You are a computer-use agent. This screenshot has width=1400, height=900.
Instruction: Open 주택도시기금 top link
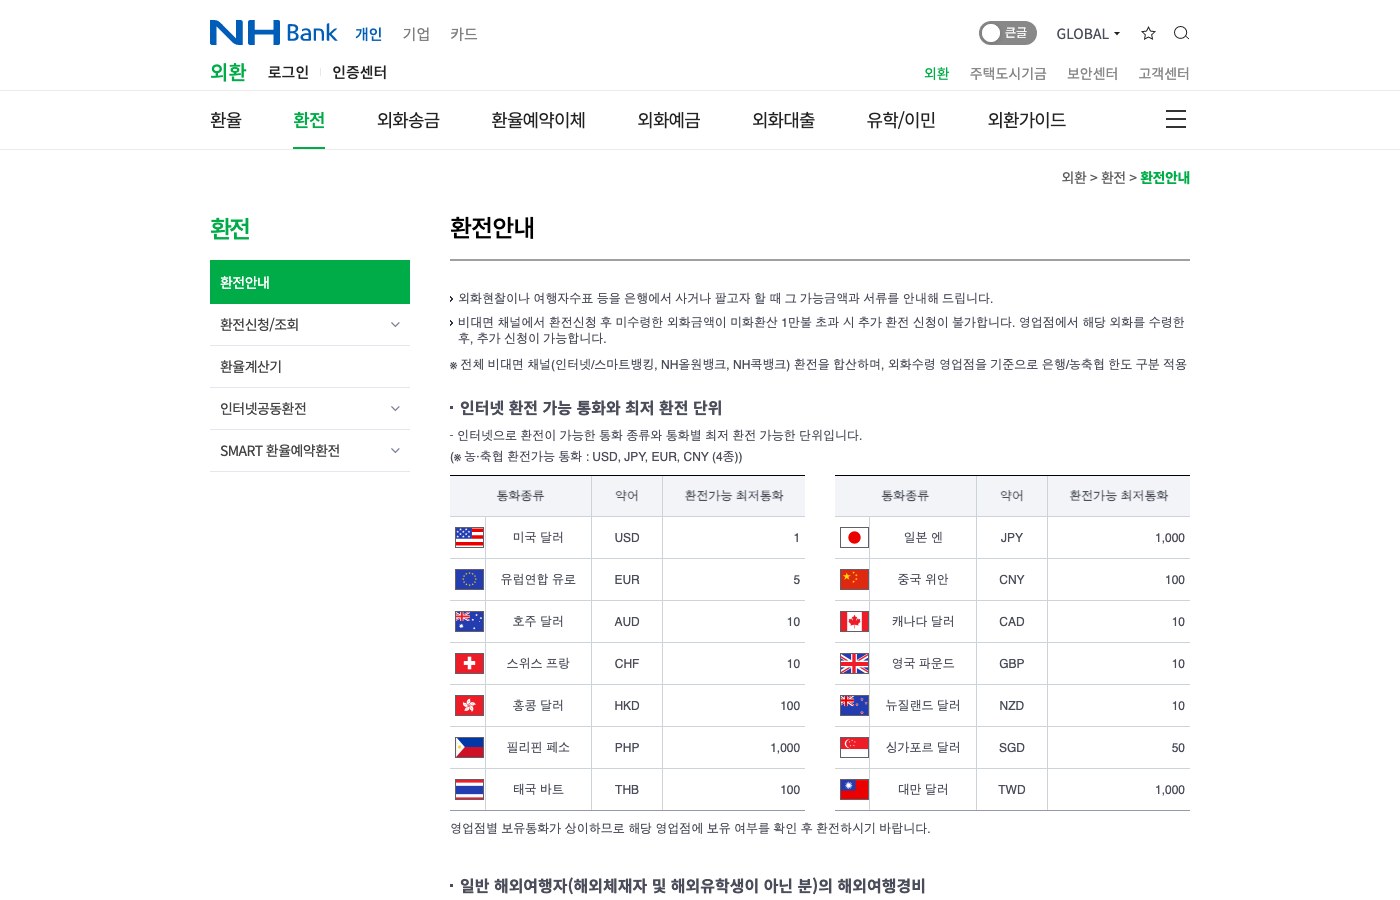[x=1008, y=74]
